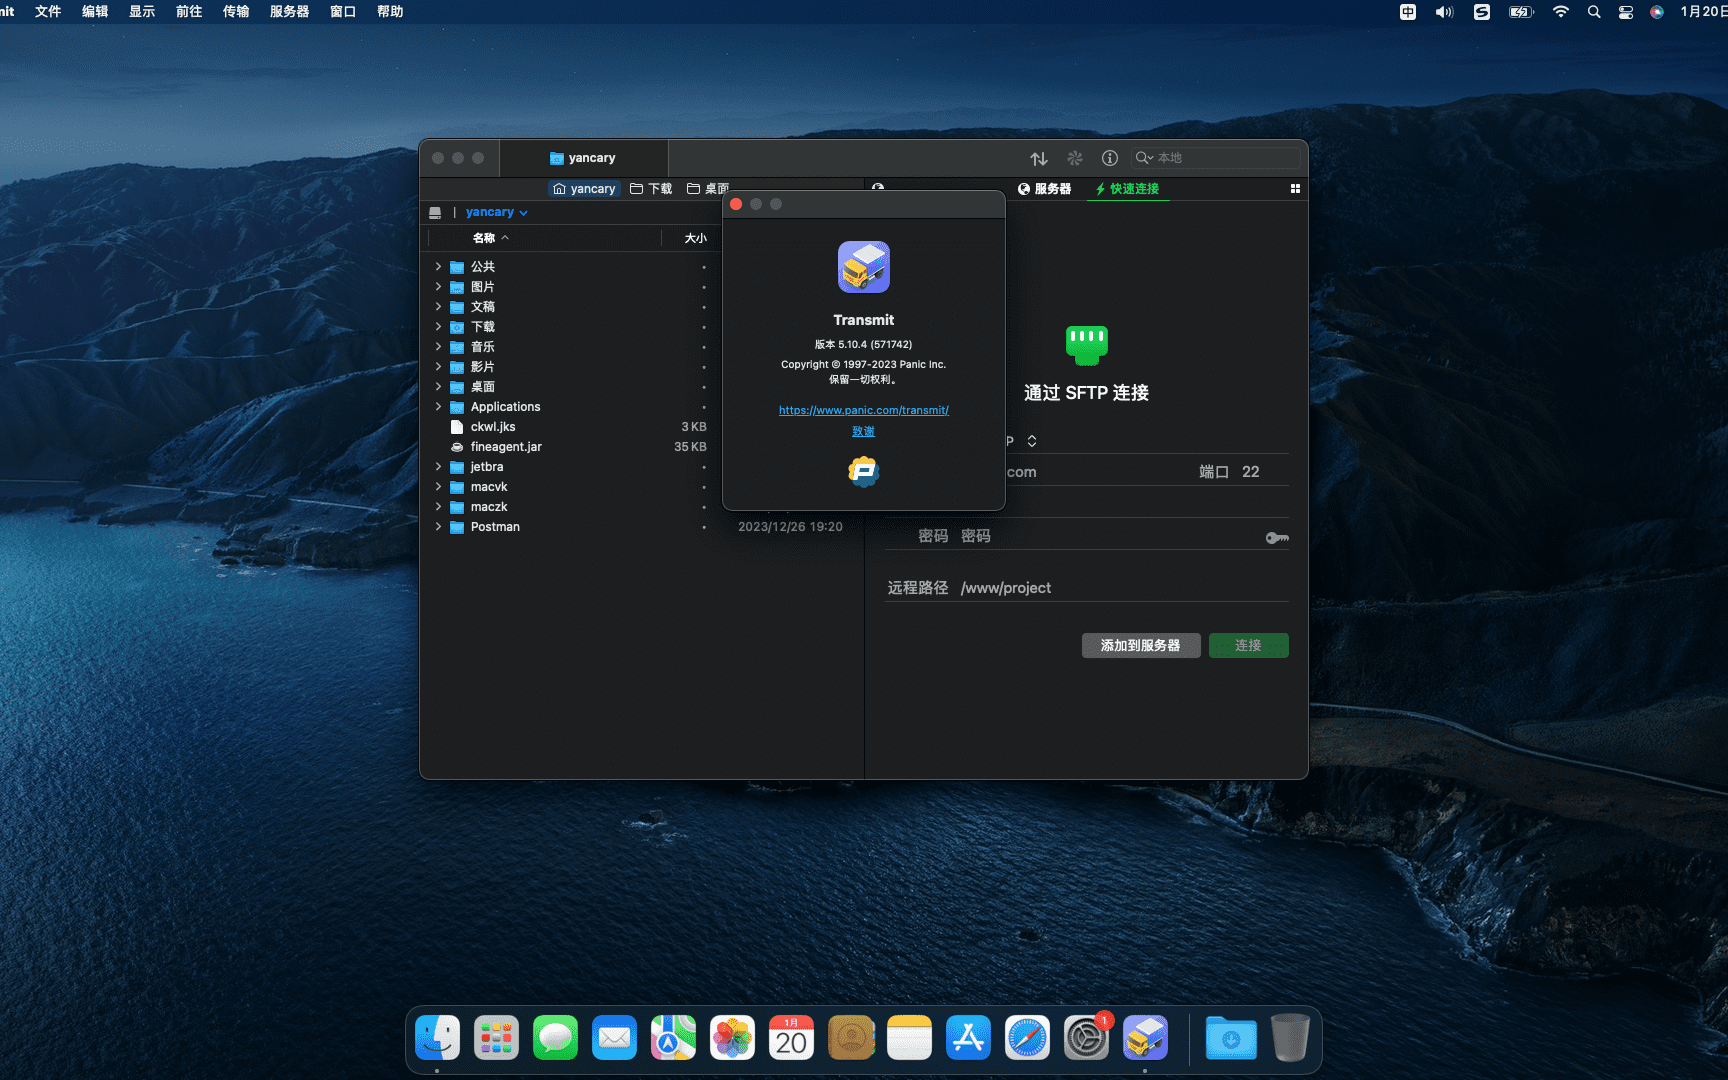Click the yancary window tab
The image size is (1728, 1080).
(x=583, y=158)
